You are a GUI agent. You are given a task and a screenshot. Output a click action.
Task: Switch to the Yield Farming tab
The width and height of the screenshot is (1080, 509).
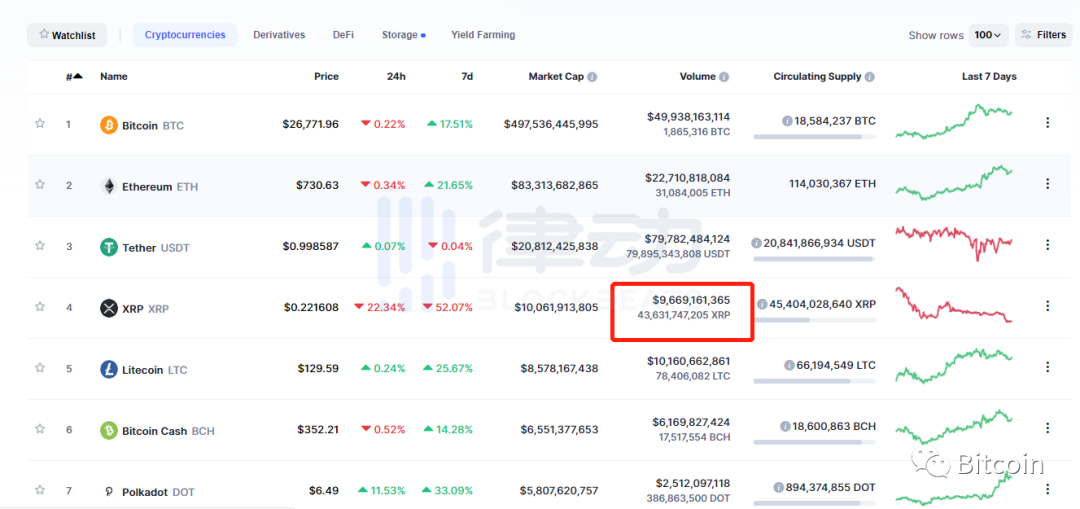(483, 35)
